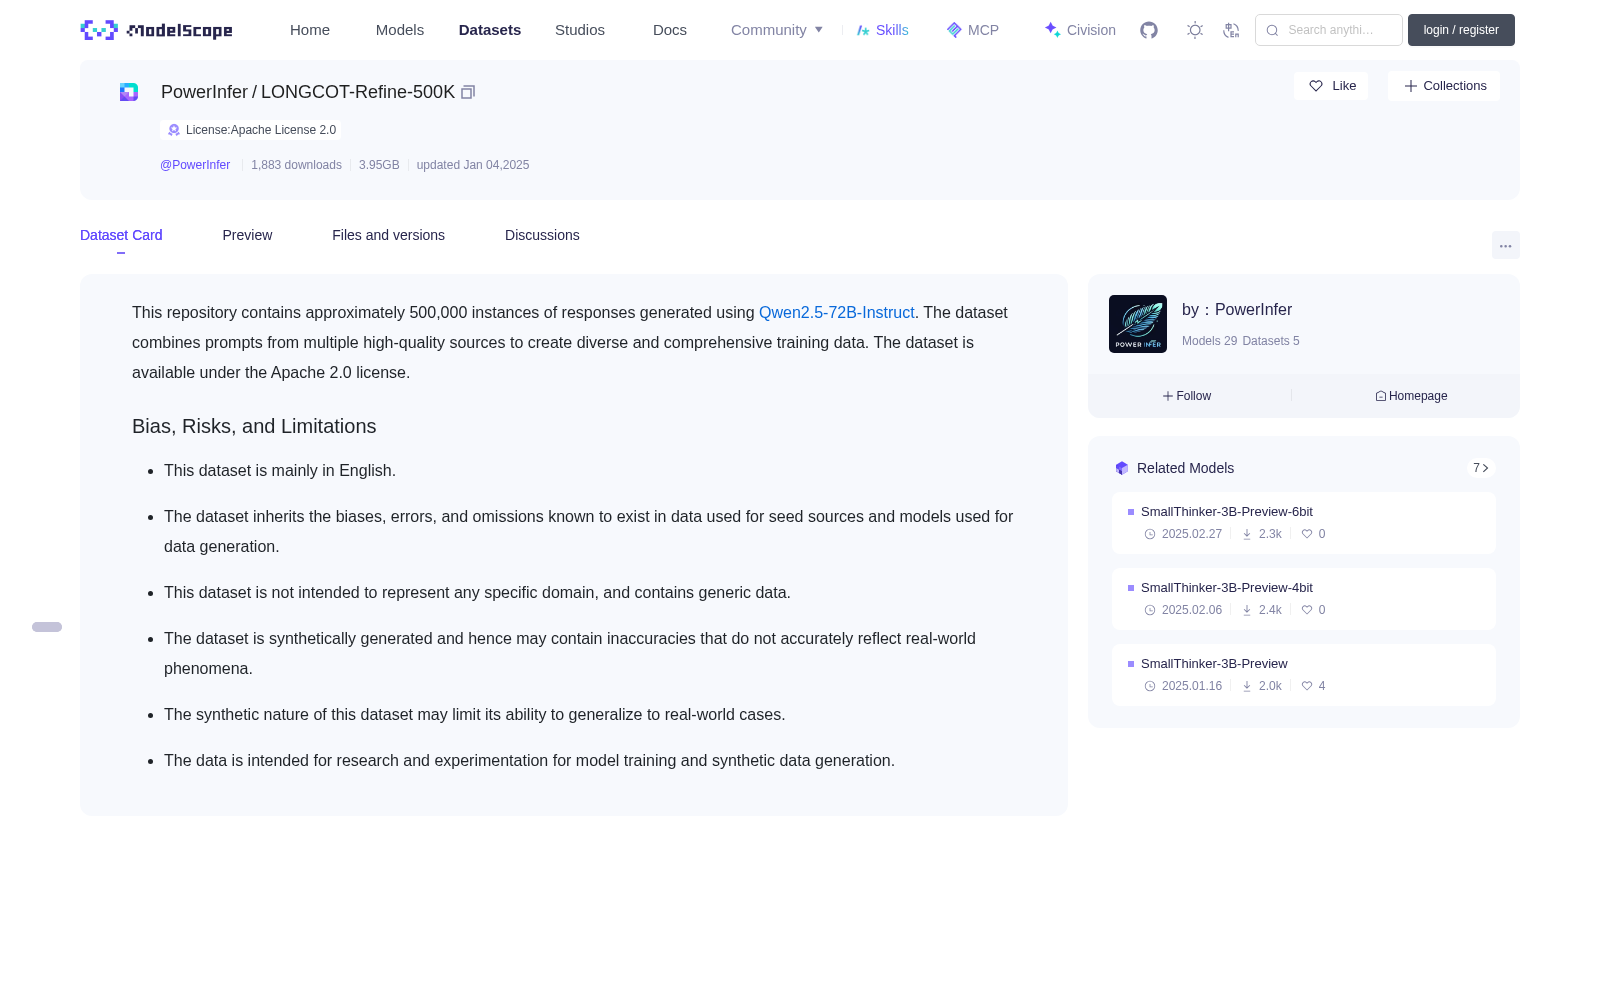Screen dimensions: 1600x1000
Task: Switch language with the translate icon
Action: (x=1231, y=30)
